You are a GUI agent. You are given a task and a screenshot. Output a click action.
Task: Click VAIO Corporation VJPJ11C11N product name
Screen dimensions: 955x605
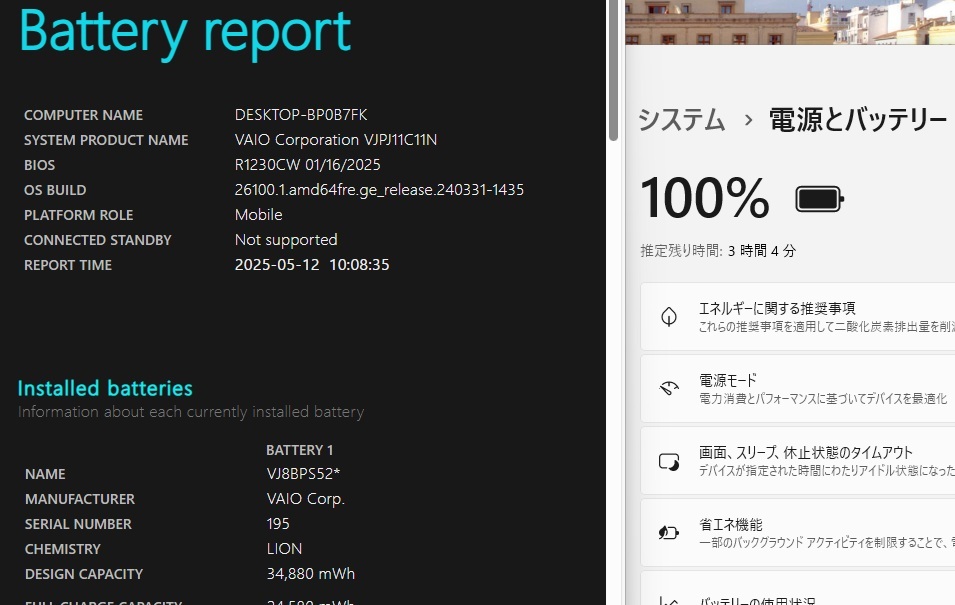[x=336, y=140]
